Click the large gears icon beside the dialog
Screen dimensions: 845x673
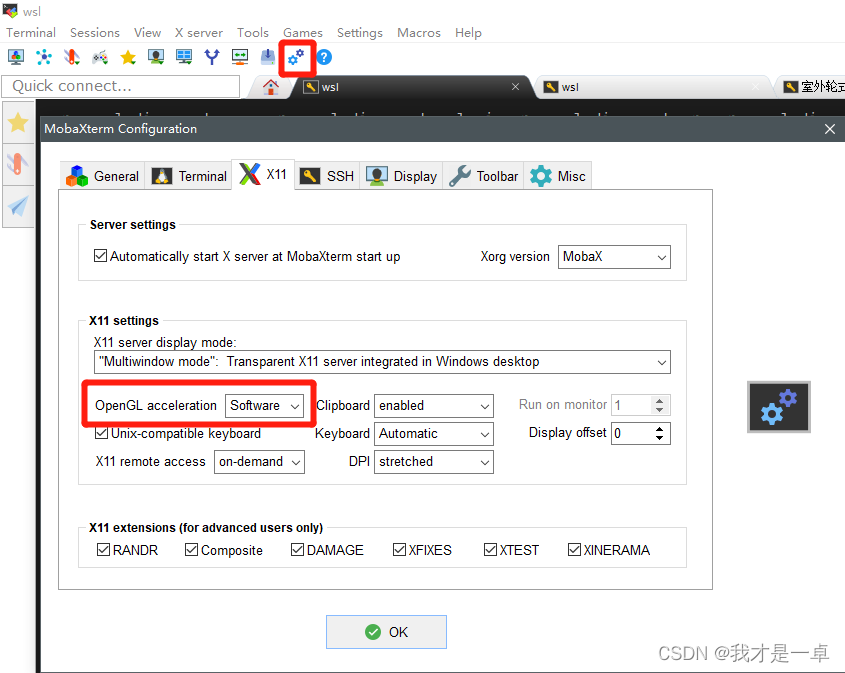779,407
